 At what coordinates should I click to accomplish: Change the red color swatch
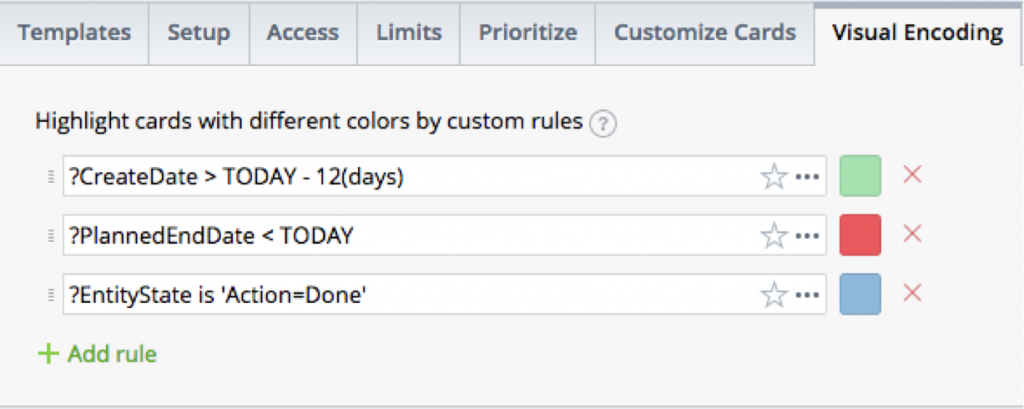click(x=860, y=235)
